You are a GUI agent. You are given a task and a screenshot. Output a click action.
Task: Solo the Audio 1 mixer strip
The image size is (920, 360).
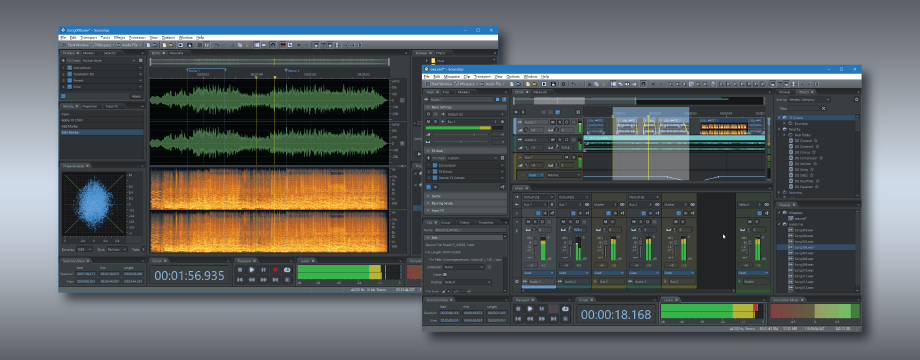coord(535,222)
